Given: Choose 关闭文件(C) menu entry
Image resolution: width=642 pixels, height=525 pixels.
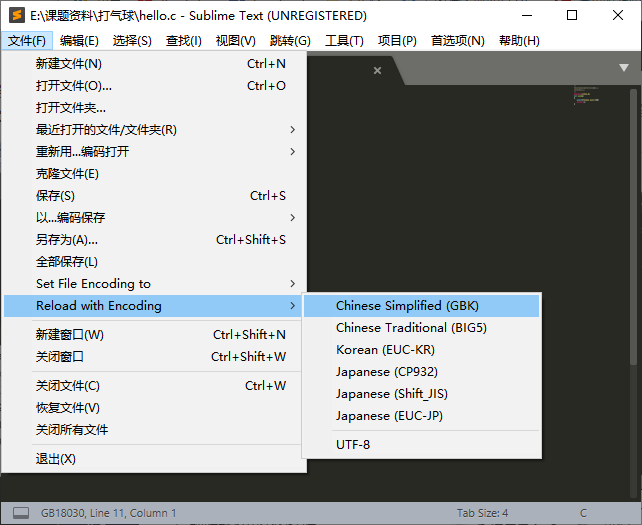Looking at the screenshot, I should [154, 386].
